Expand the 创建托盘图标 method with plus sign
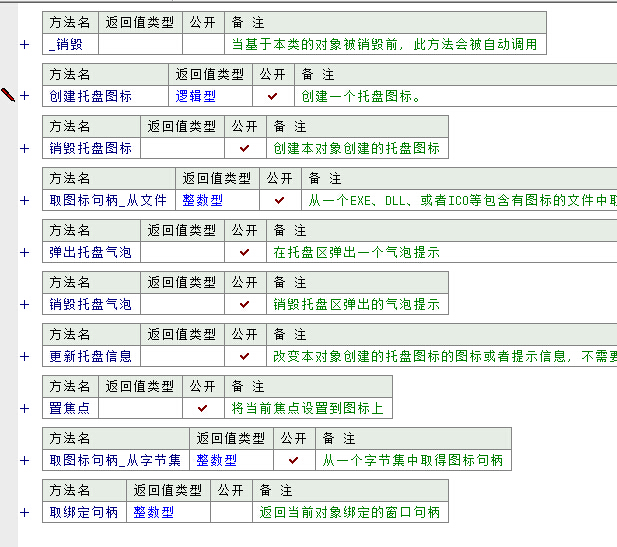The width and height of the screenshot is (617, 547). click(x=24, y=96)
